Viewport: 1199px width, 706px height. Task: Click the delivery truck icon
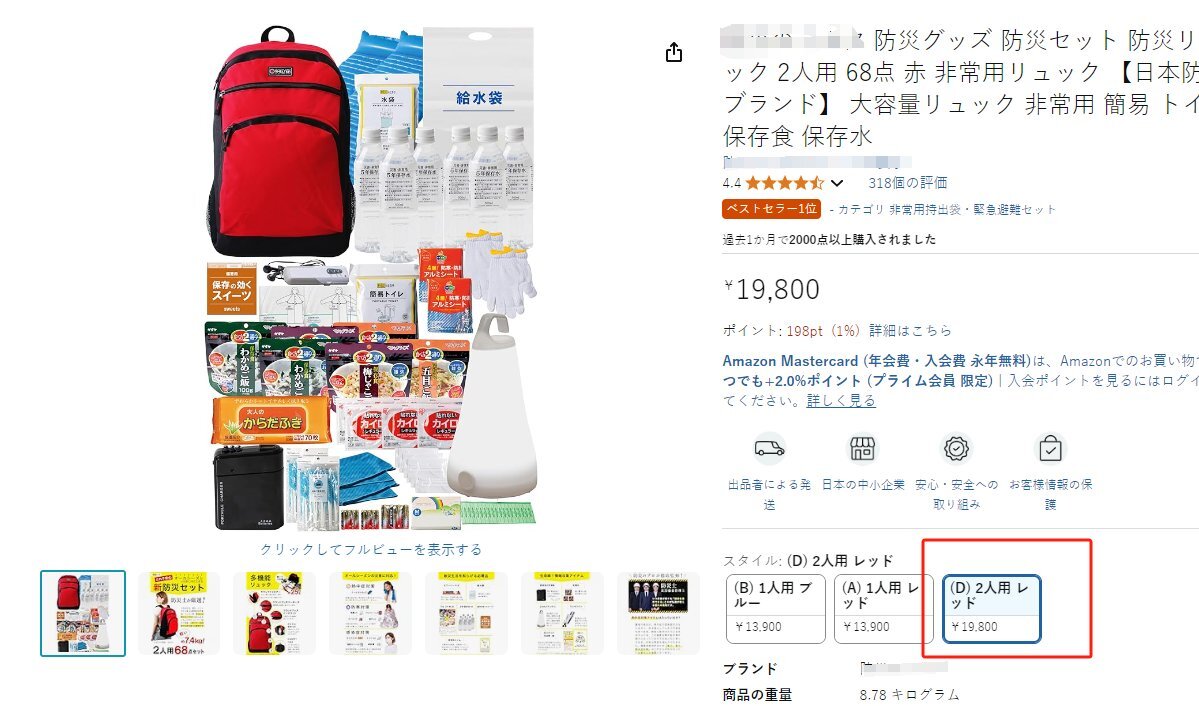[x=769, y=449]
